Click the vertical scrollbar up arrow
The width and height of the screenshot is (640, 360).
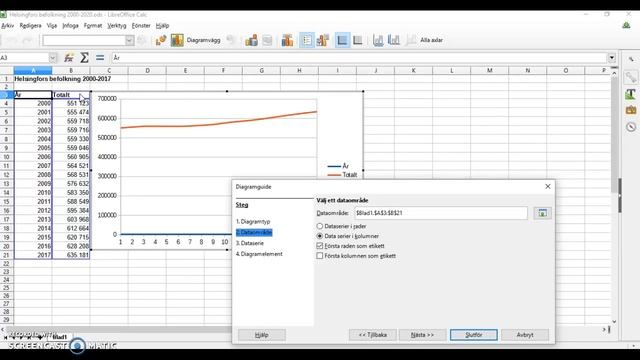click(614, 73)
